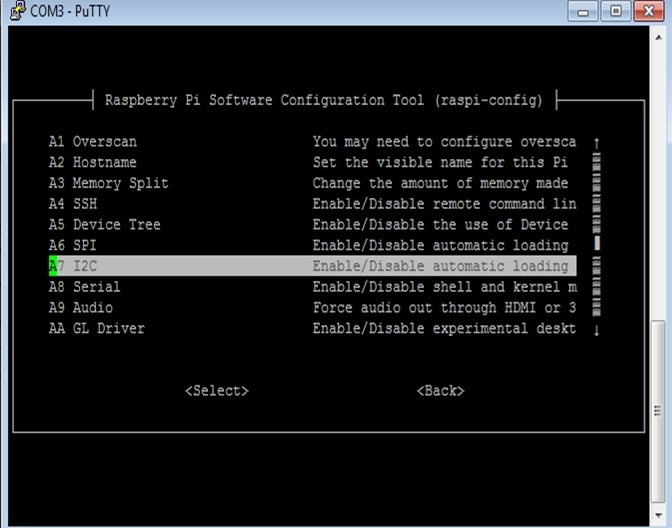Click 'Enable/Disable remote command lin' description
This screenshot has width=672, height=528.
pyautogui.click(x=444, y=204)
